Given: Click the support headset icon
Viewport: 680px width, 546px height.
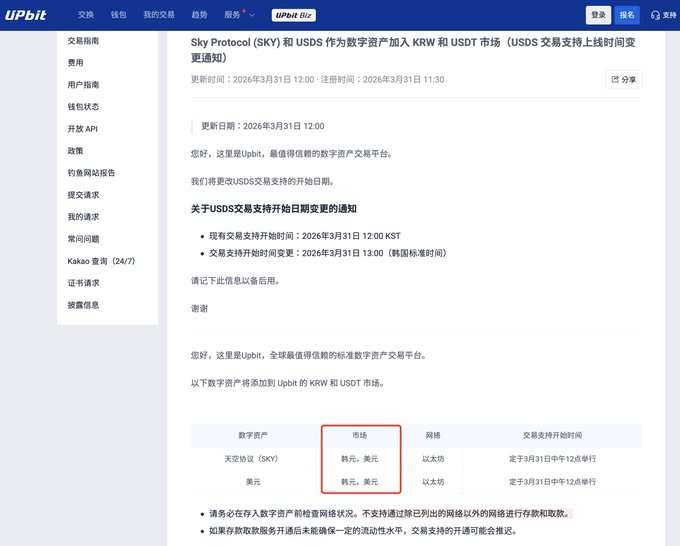Looking at the screenshot, I should coord(656,15).
